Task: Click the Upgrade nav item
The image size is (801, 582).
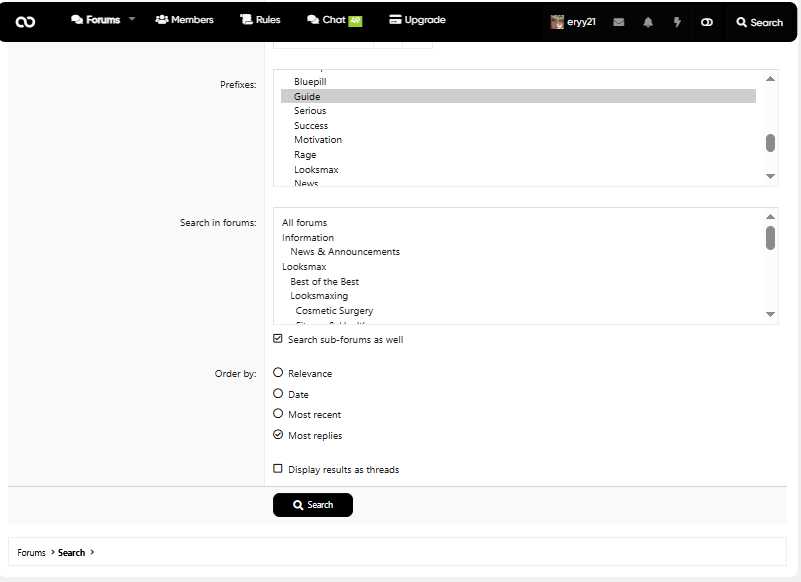Action: (x=417, y=19)
